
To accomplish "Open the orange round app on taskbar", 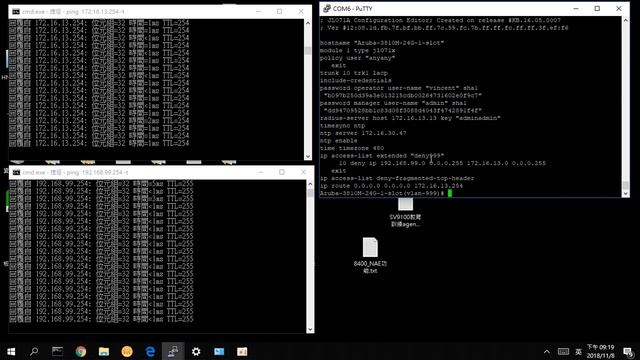I will point(127,351).
